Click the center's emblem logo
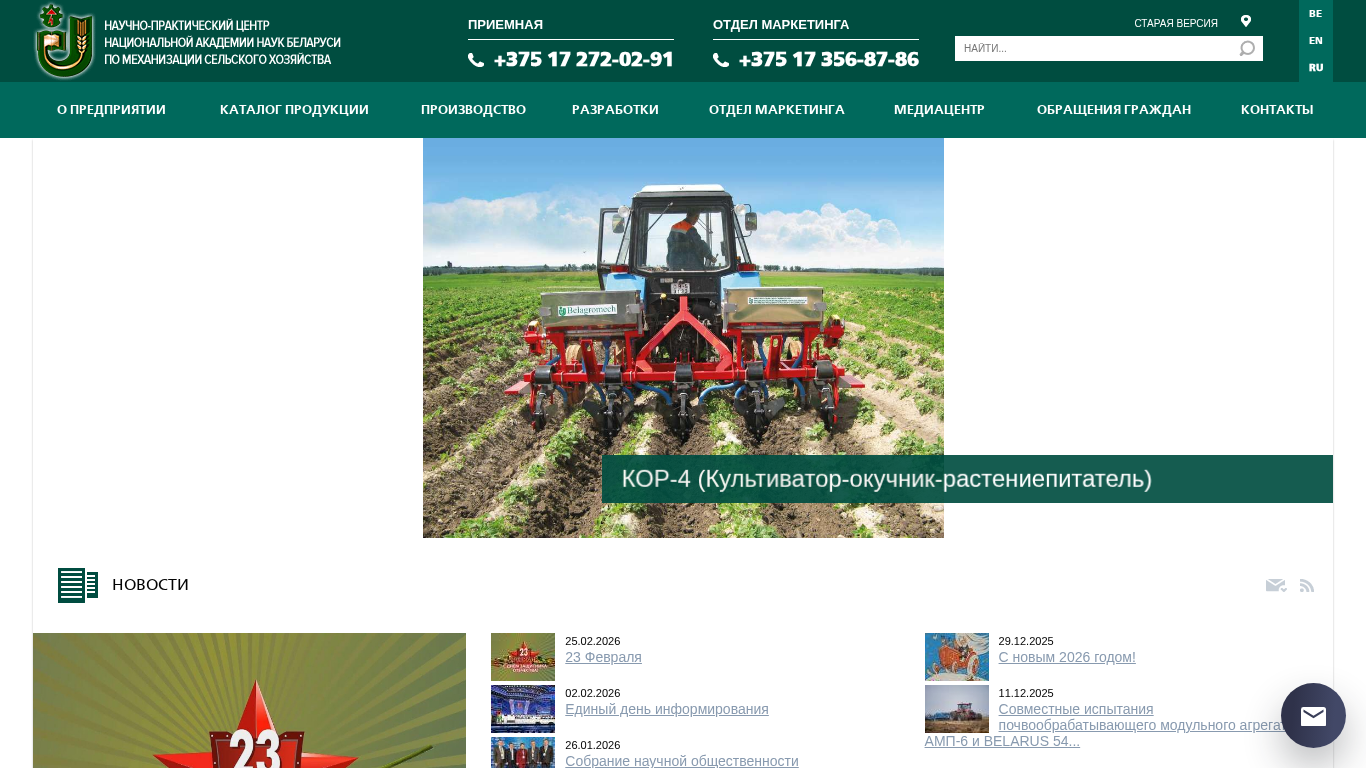This screenshot has height=768, width=1366. (x=65, y=41)
